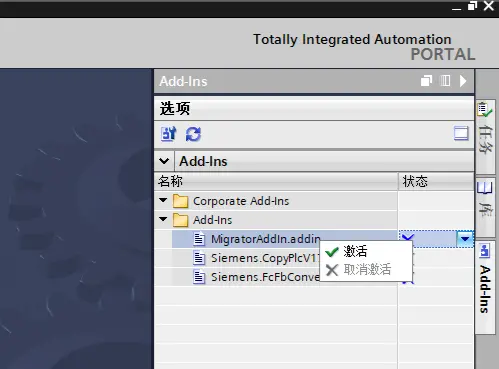Click the 选项 section header
This screenshot has height=369, width=499.
point(314,108)
